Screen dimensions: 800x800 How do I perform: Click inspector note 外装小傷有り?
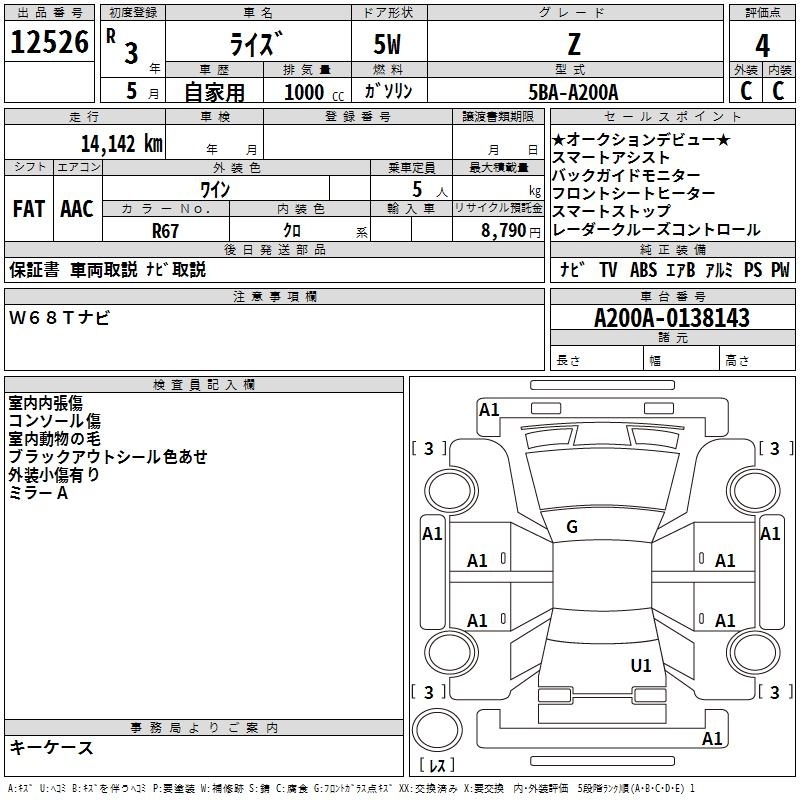click(54, 475)
